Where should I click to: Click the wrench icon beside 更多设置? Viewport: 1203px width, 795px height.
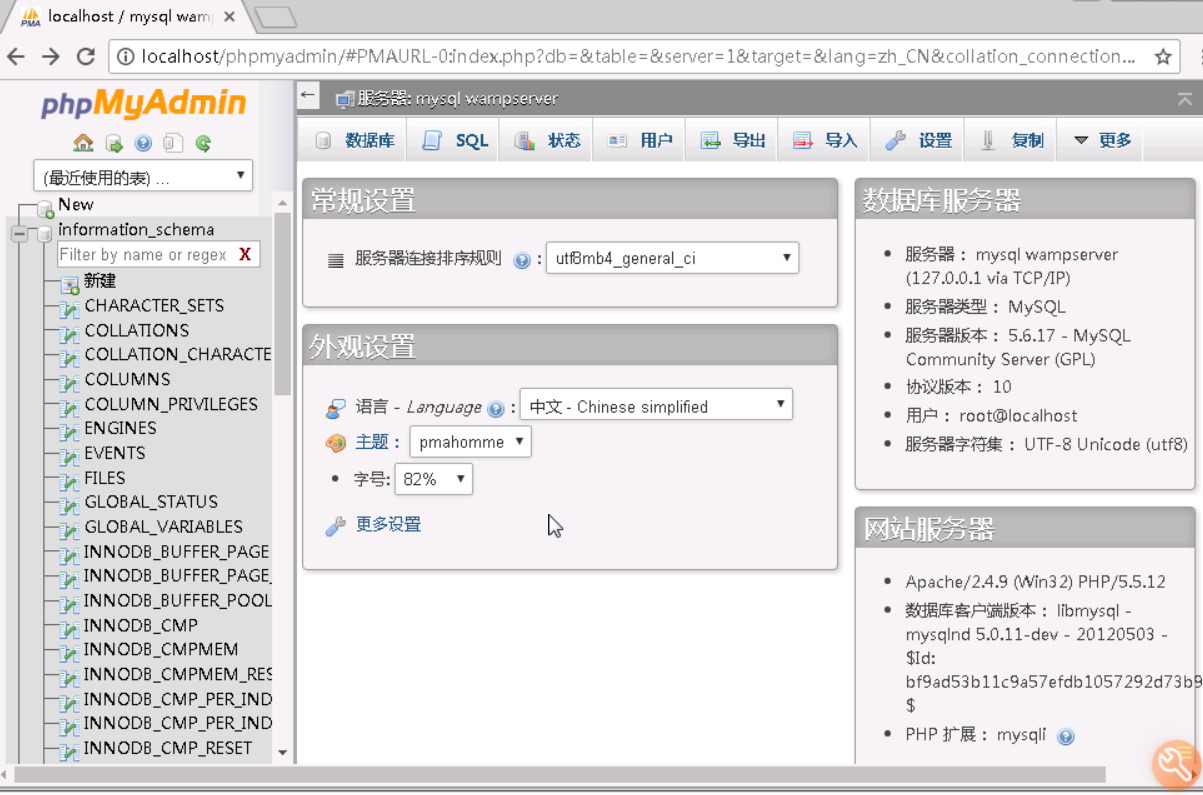[336, 526]
